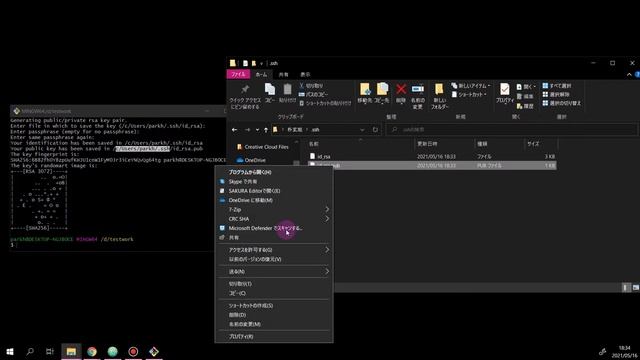Select OneDrive in Explorer sidebar
This screenshot has height=360, width=640.
(x=252, y=160)
